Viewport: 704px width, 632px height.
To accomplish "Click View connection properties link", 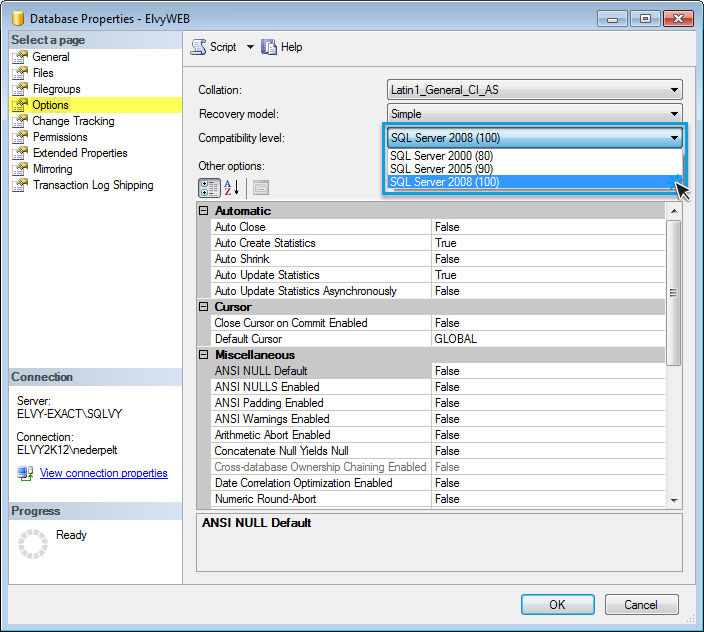I will point(104,473).
